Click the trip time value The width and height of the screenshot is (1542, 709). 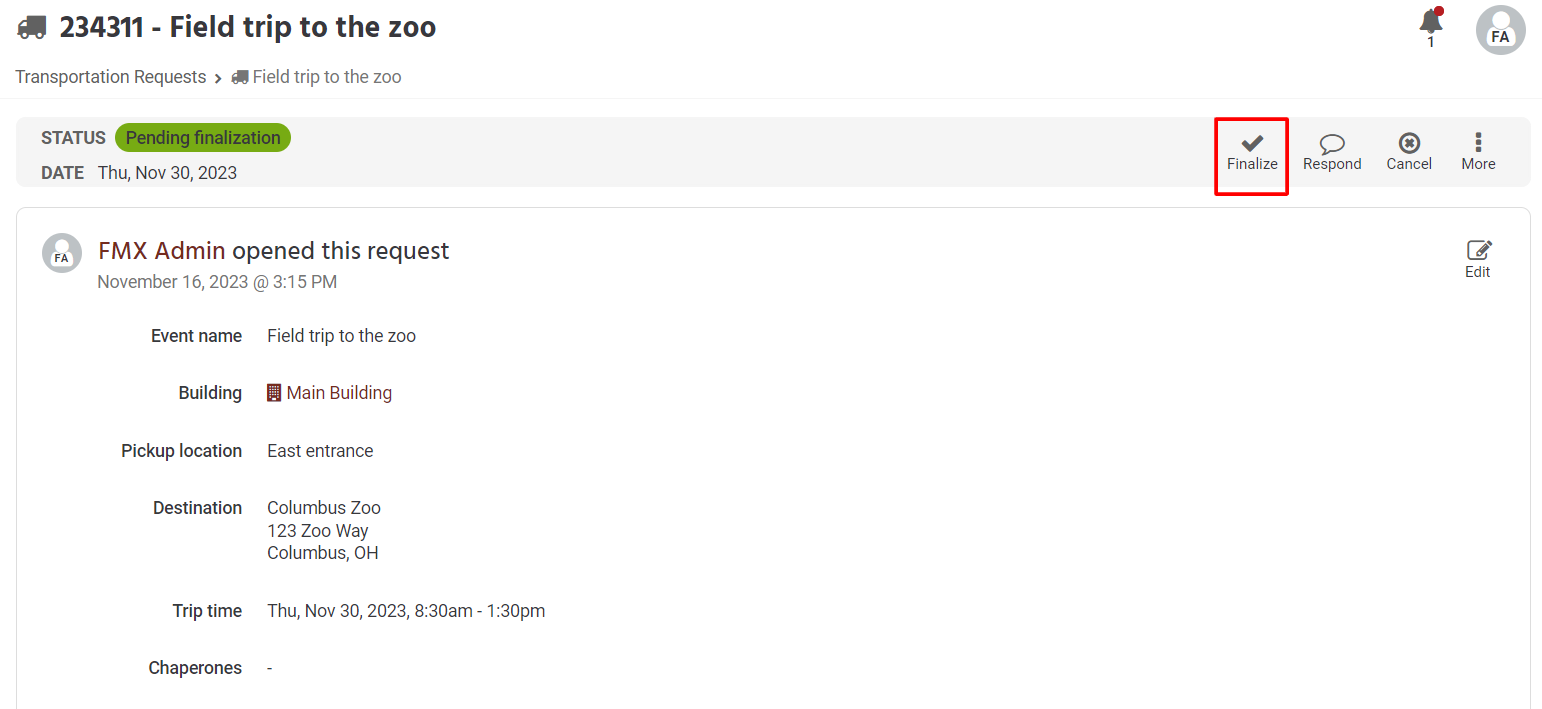(x=406, y=611)
